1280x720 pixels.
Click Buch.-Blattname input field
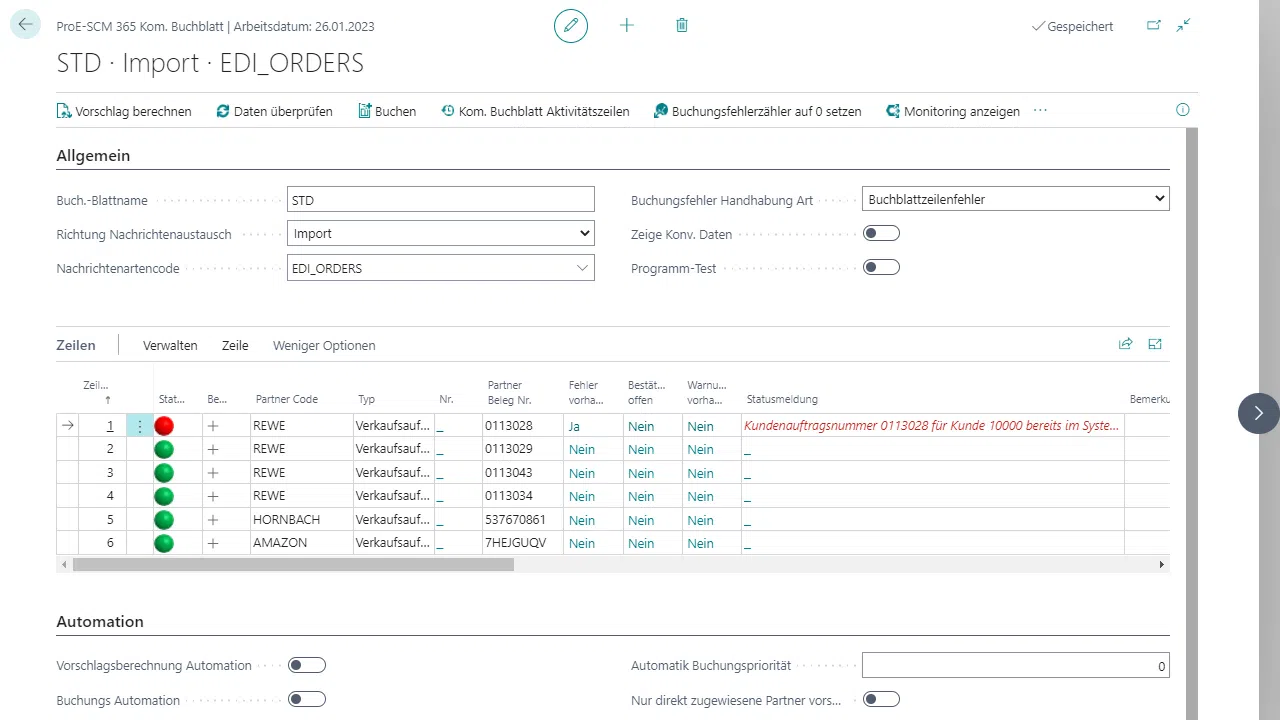click(440, 199)
